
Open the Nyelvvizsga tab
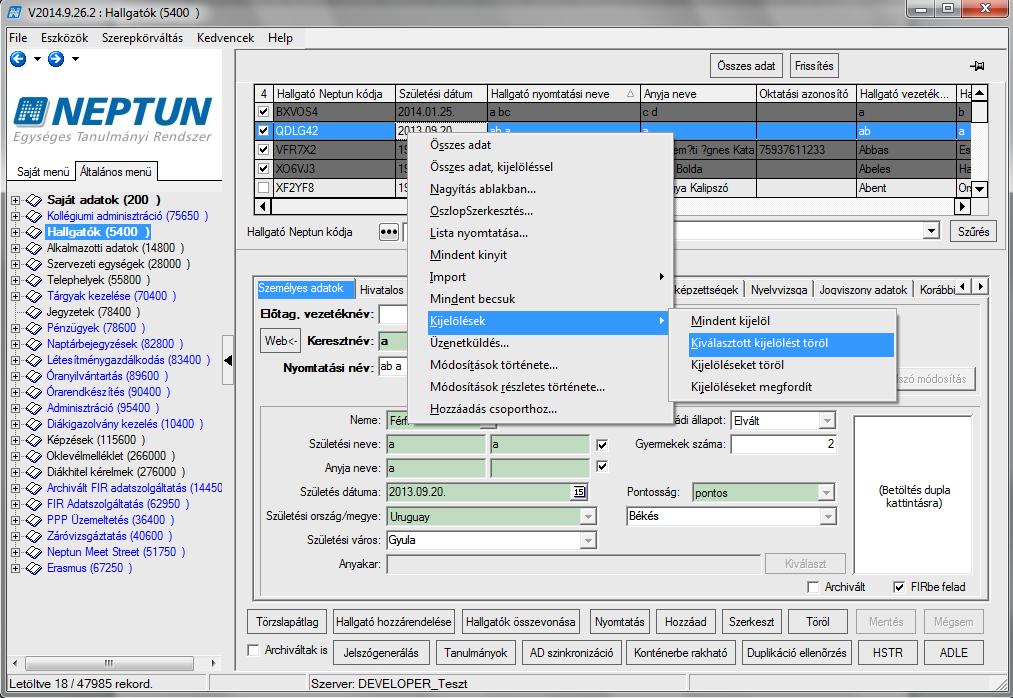778,290
